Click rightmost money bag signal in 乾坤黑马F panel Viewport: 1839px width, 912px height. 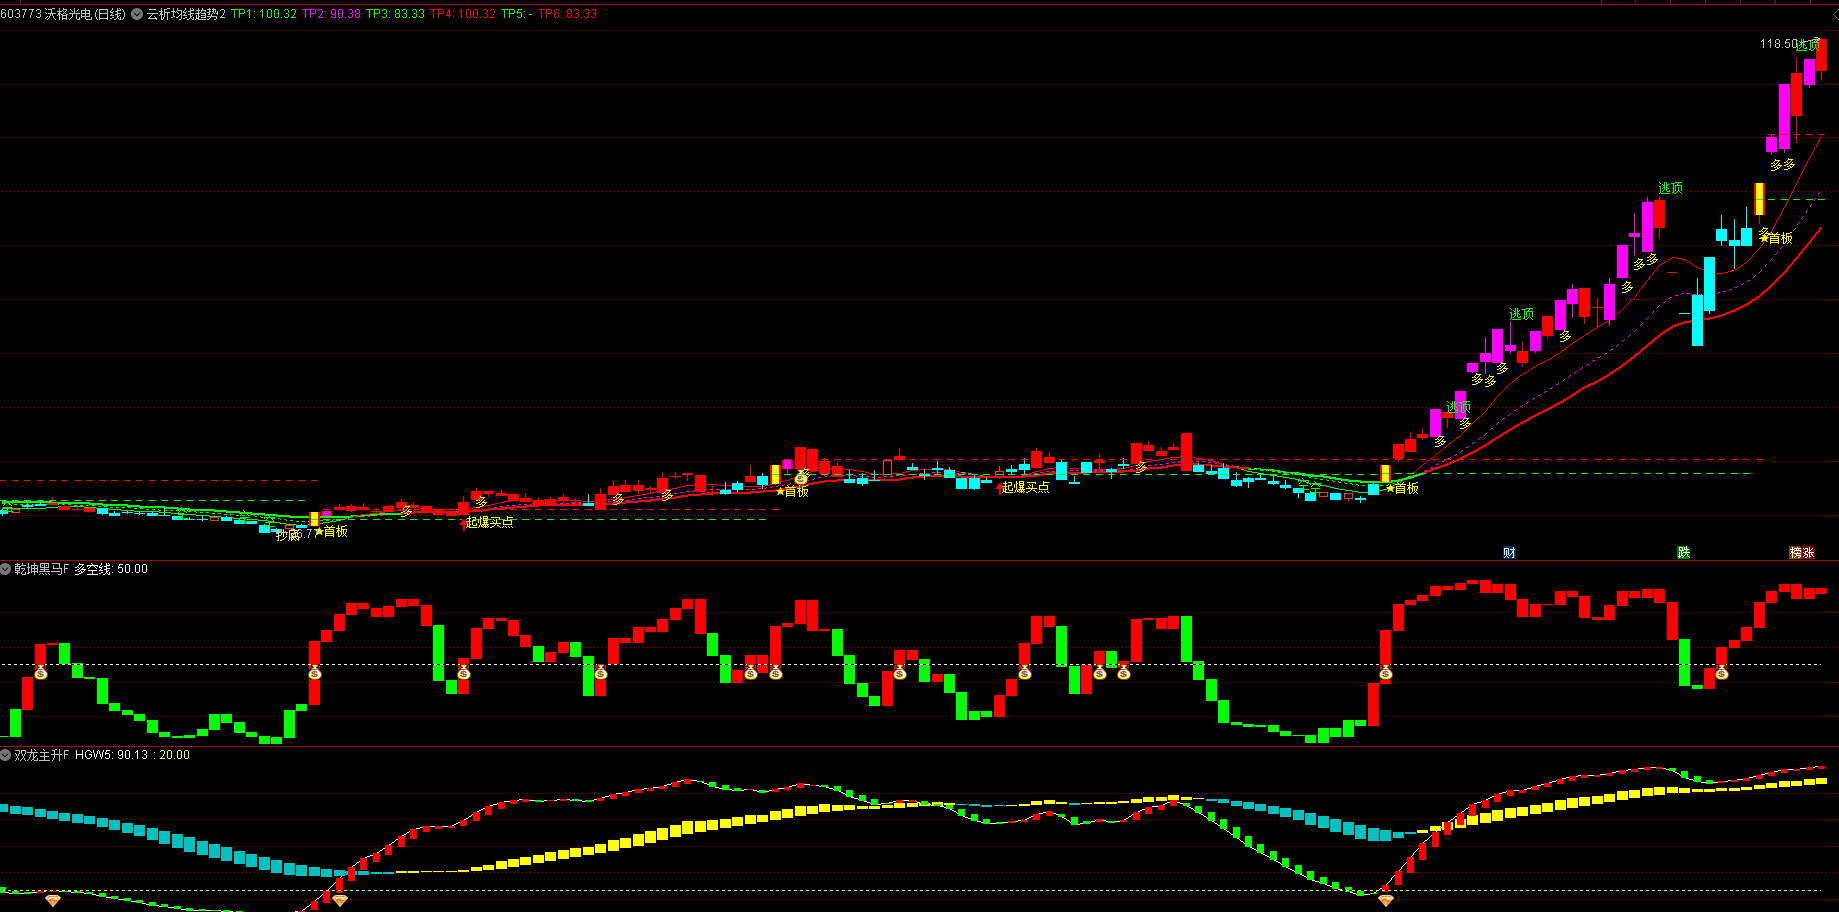1722,673
